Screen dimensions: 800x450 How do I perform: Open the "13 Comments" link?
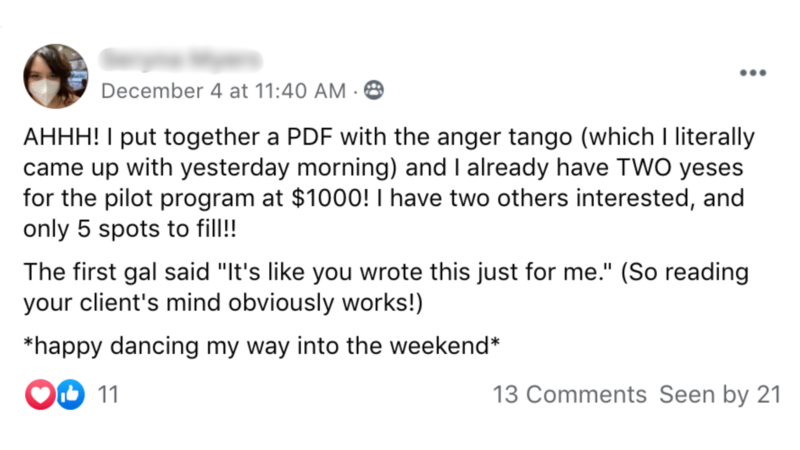coord(569,395)
